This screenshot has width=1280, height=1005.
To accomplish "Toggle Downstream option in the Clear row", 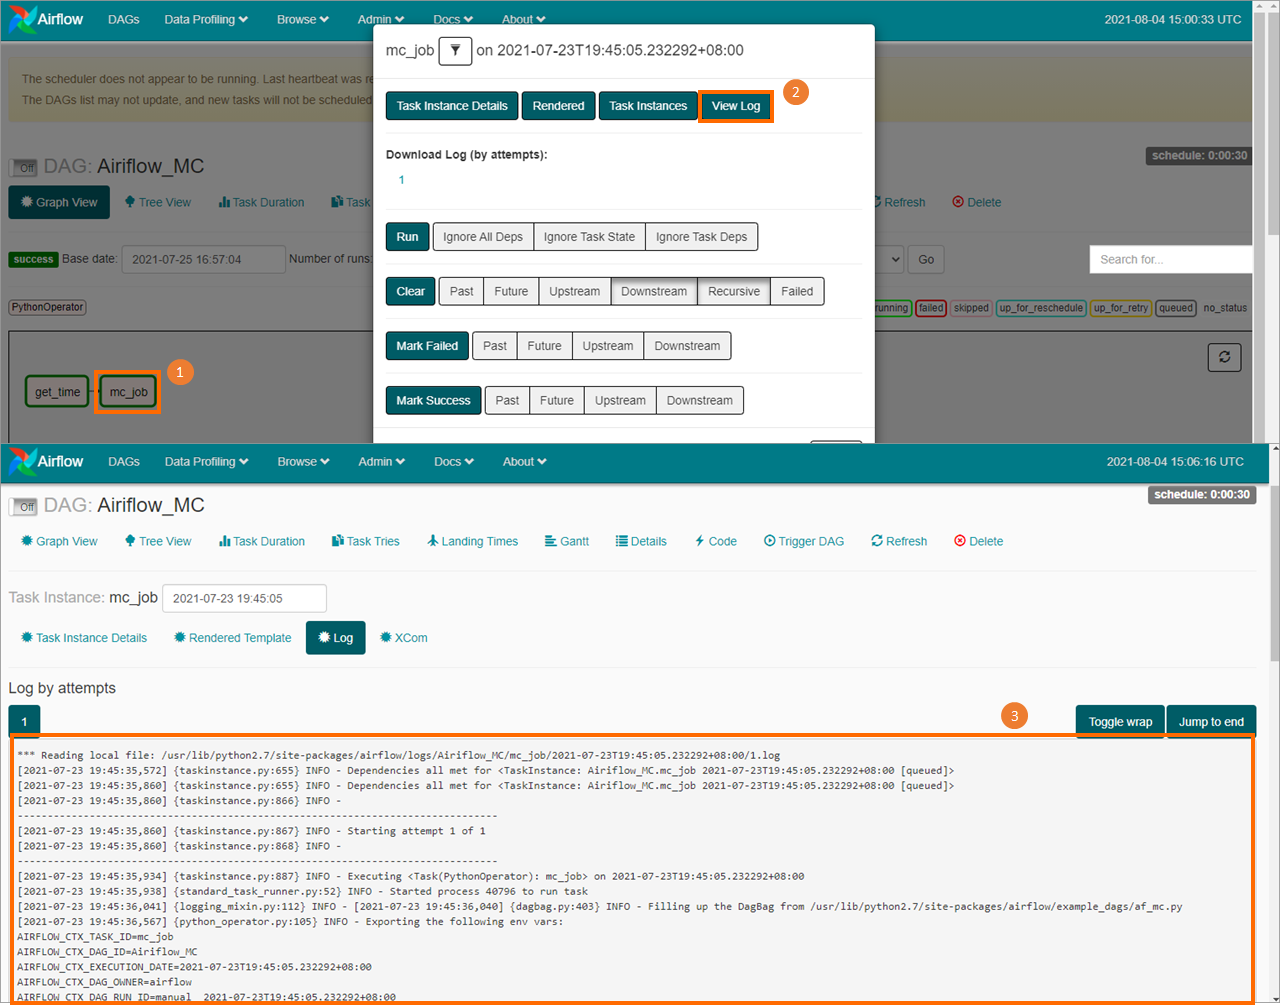I will tap(654, 291).
